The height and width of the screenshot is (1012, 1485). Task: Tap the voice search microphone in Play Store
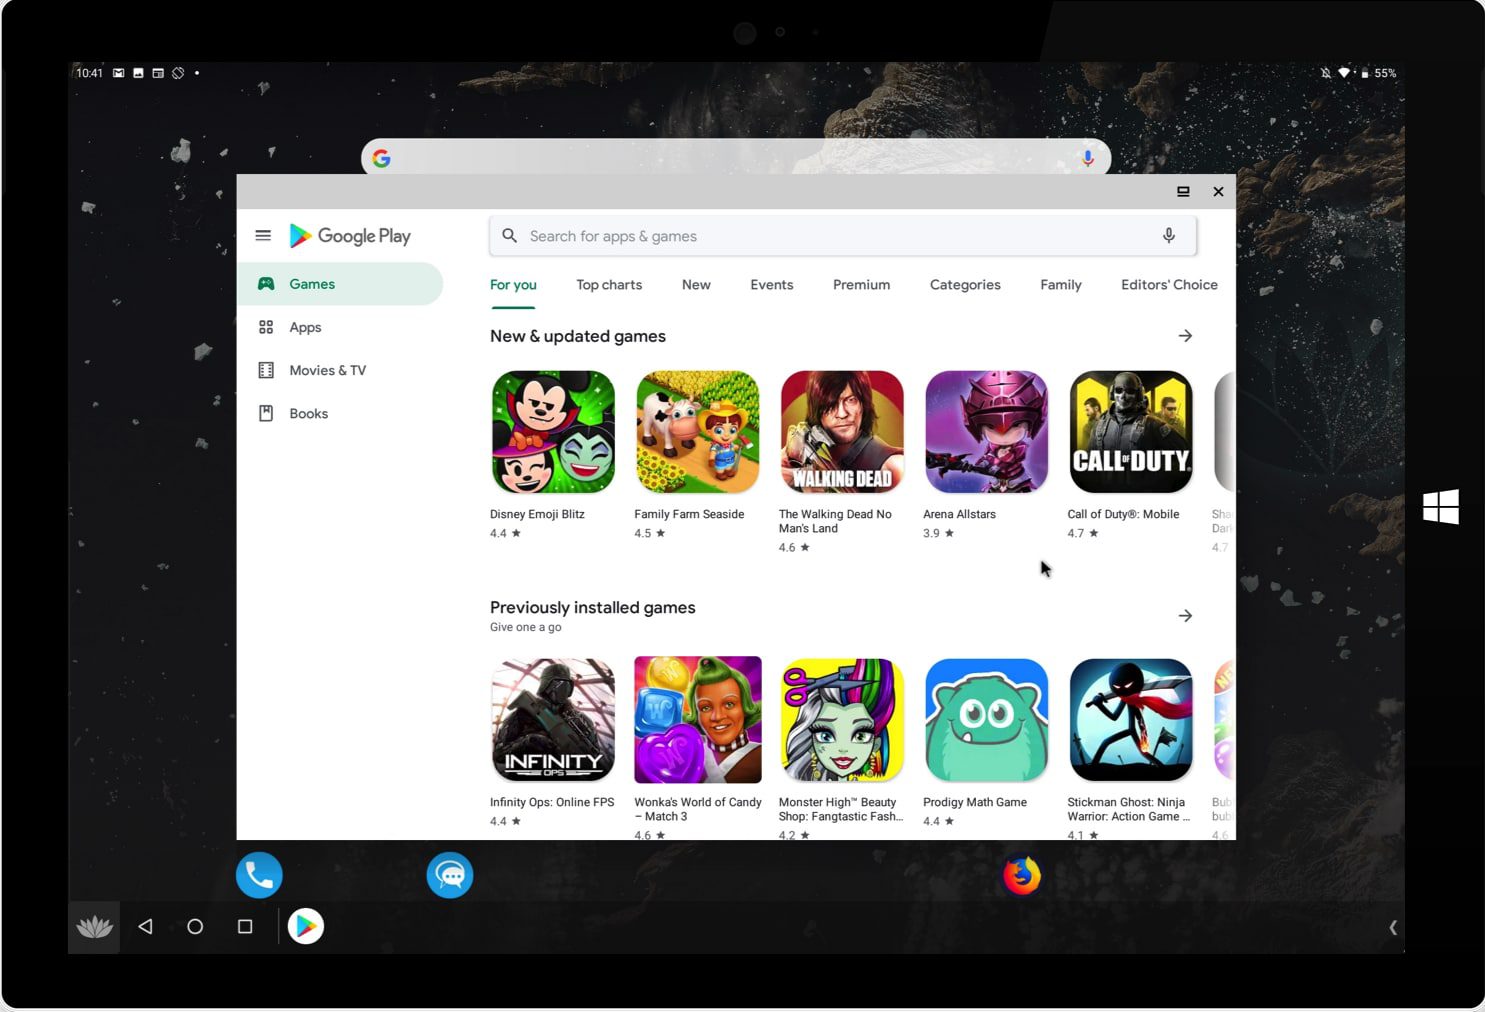[x=1168, y=236]
